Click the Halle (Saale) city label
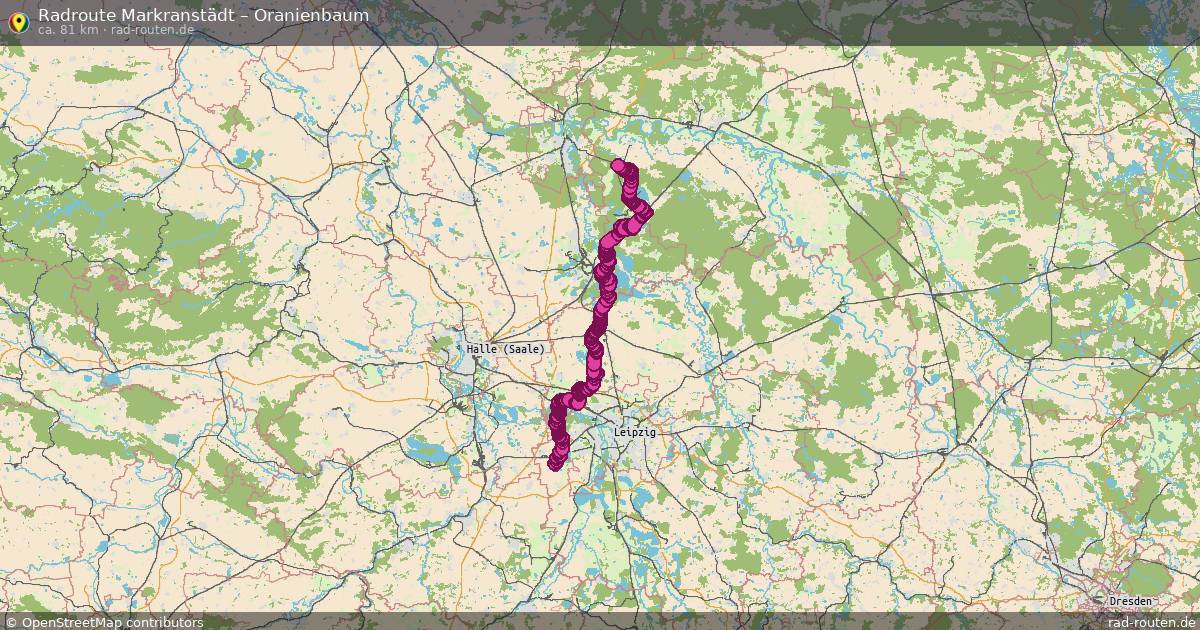The image size is (1200, 630). pos(506,349)
